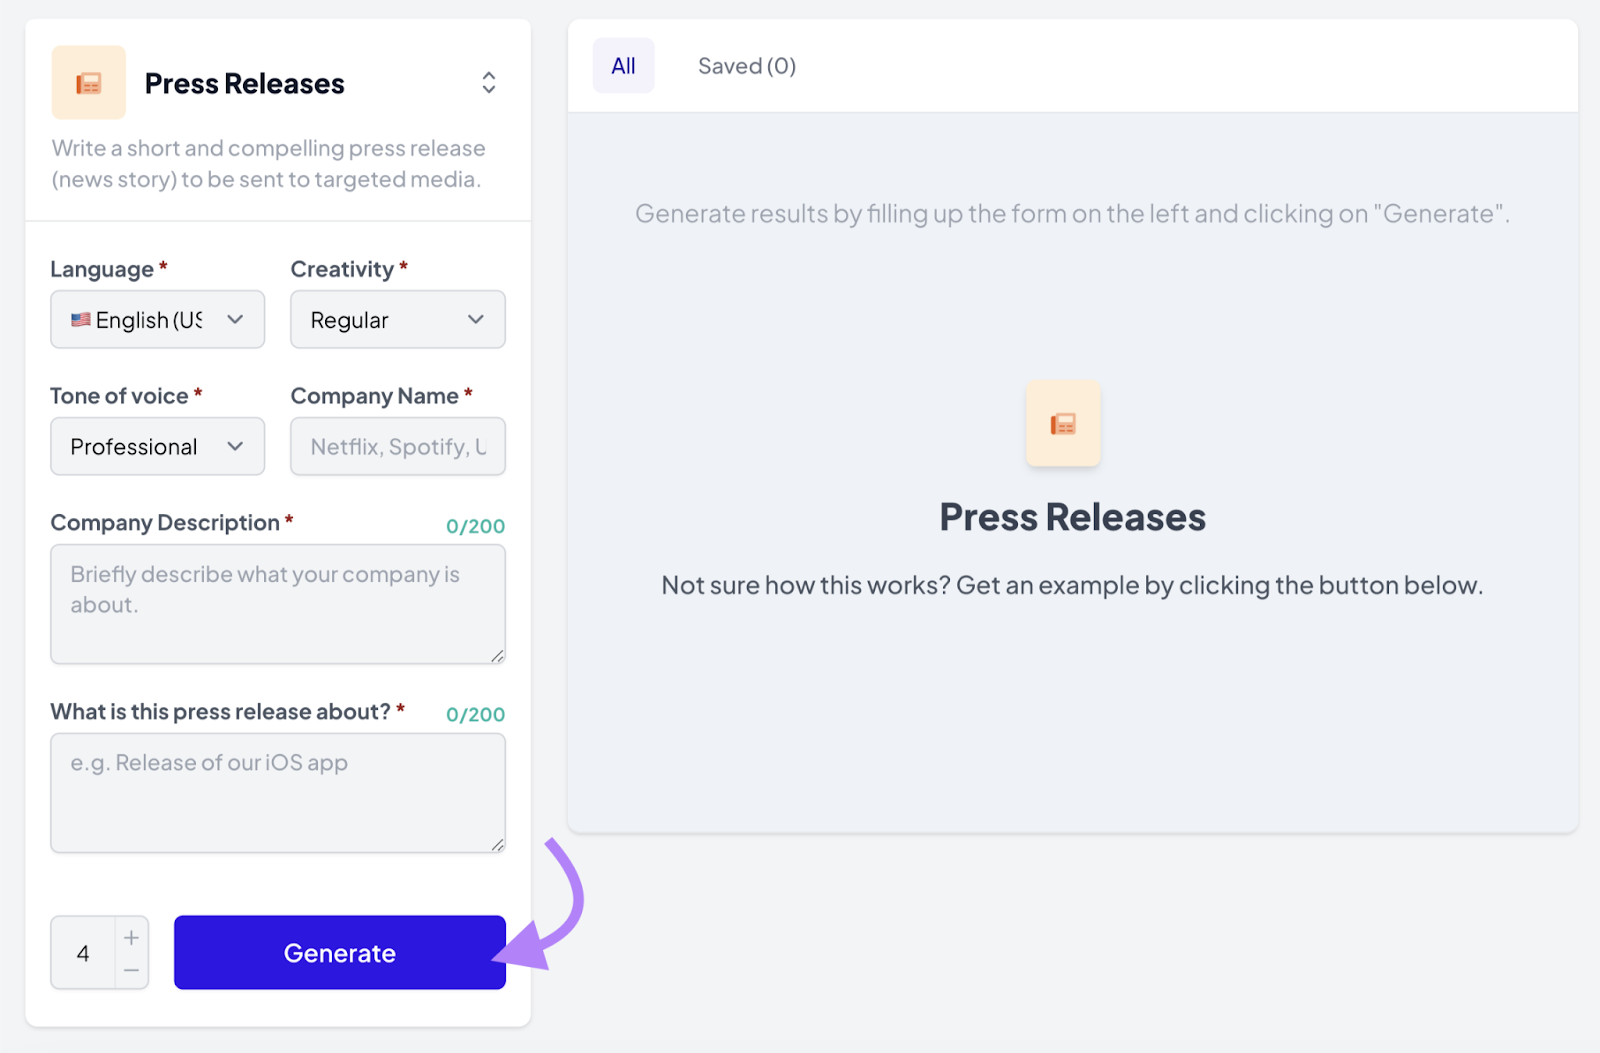Increase output count with the plus stepper
The height and width of the screenshot is (1053, 1600).
click(x=131, y=936)
